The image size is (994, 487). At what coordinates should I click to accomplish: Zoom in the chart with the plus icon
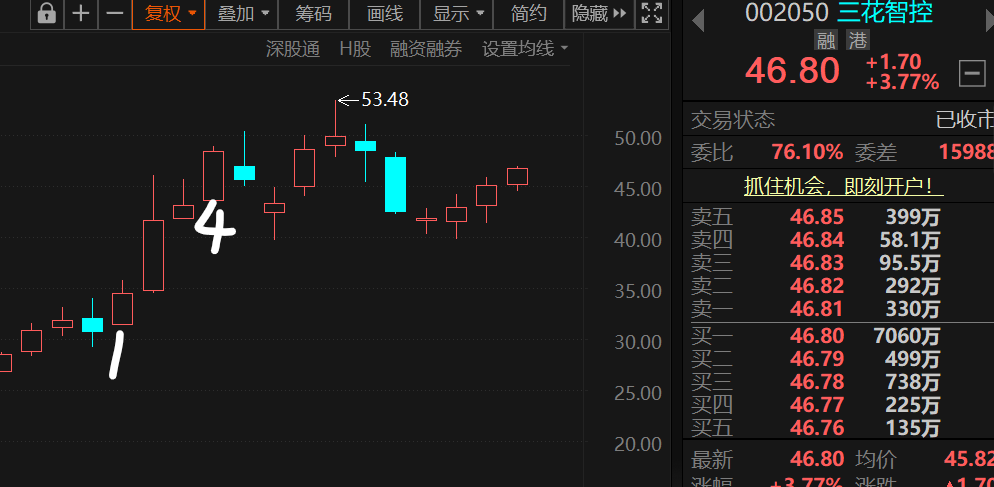coord(81,14)
